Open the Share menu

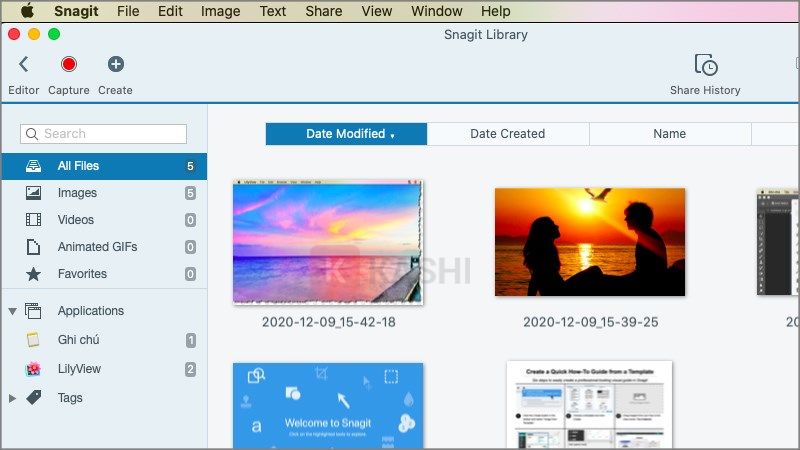[324, 11]
